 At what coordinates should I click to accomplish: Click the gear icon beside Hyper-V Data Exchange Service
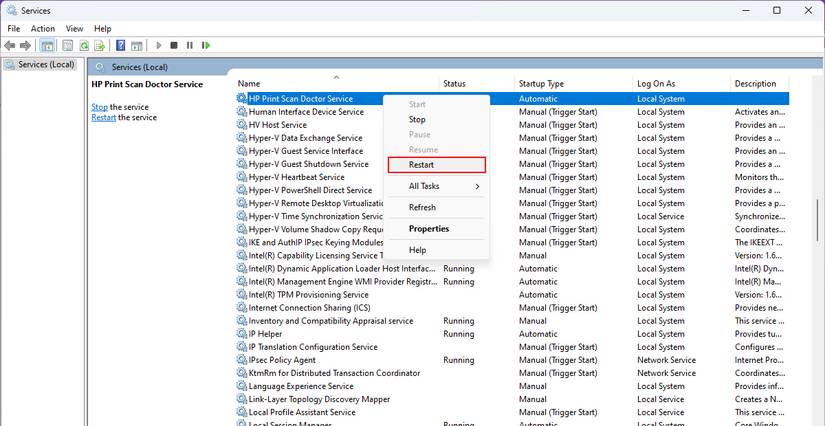(x=242, y=138)
